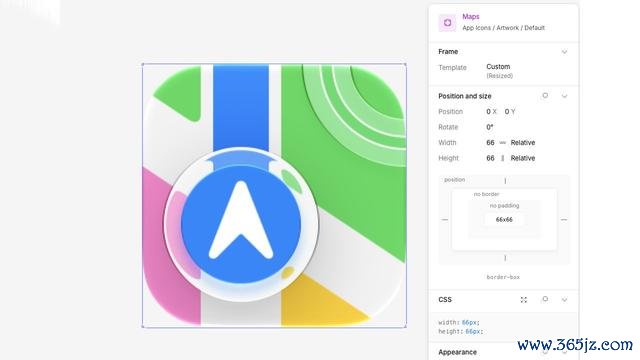Click the 66x66 size box in layout diagram
The image size is (640, 360).
(504, 220)
